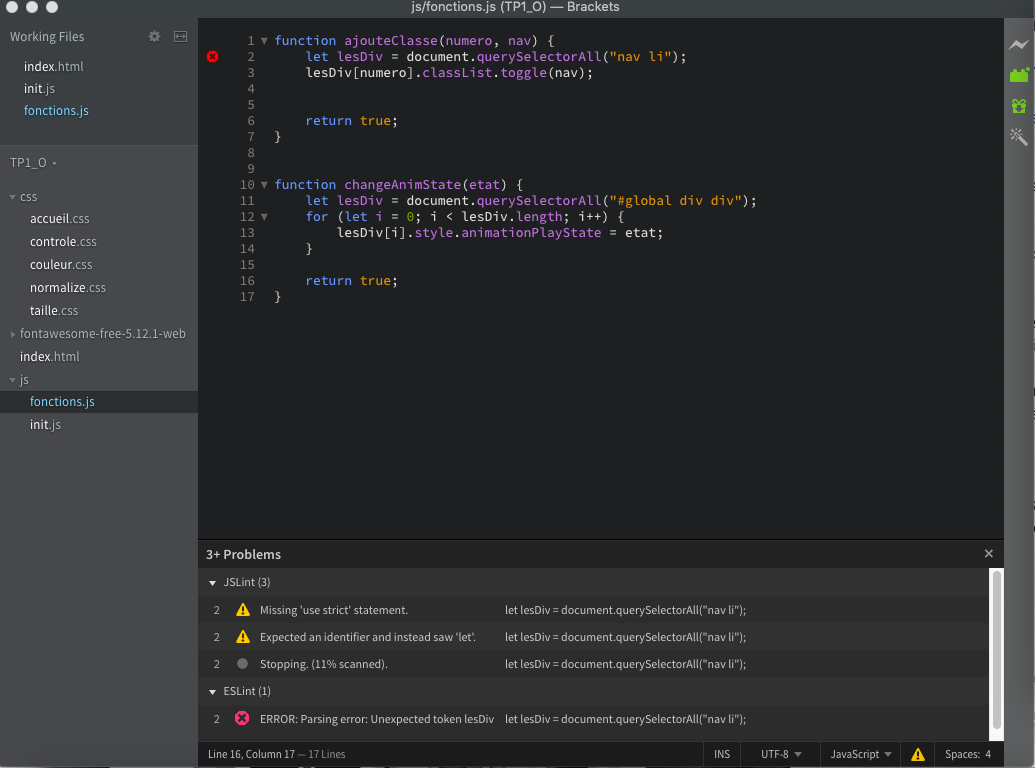Image resolution: width=1035 pixels, height=768 pixels.
Task: Click the status bar warning triangle icon
Action: [x=918, y=754]
